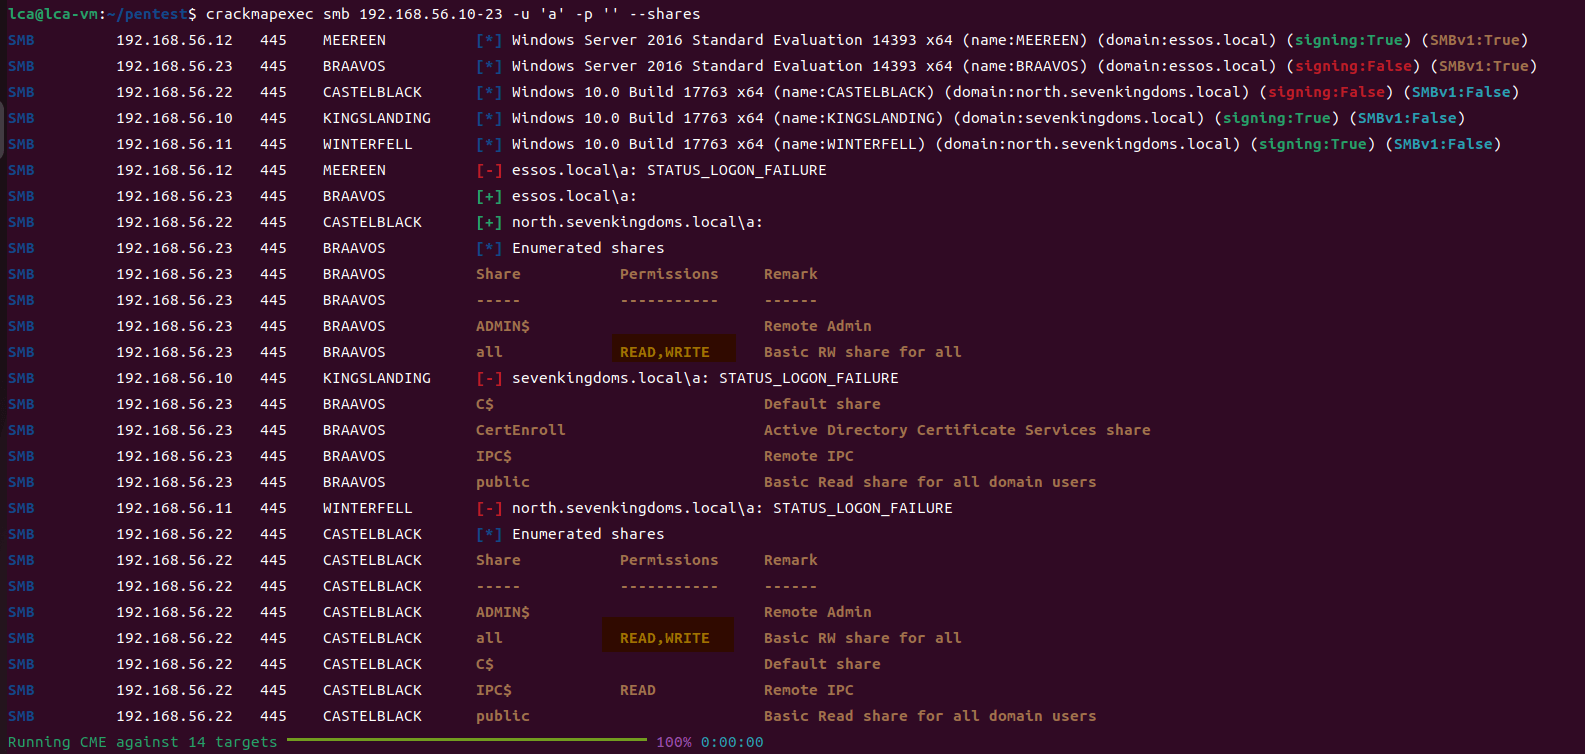The height and width of the screenshot is (754, 1585).
Task: Click highlighted READ,WRITE for BRAAVOS all share
Action: (x=665, y=352)
